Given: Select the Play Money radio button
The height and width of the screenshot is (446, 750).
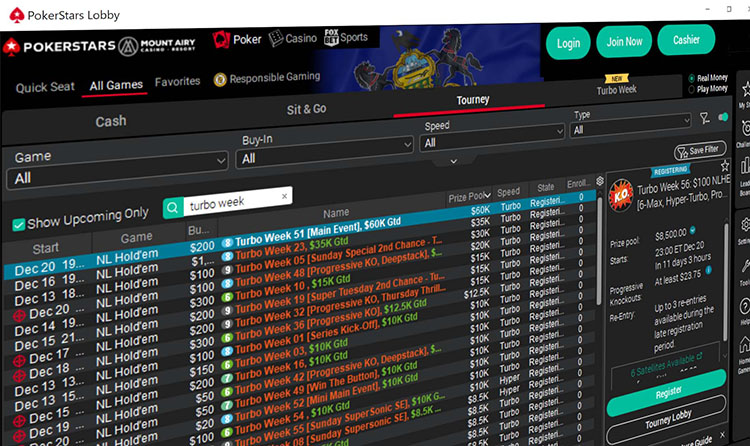Looking at the screenshot, I should [x=692, y=89].
